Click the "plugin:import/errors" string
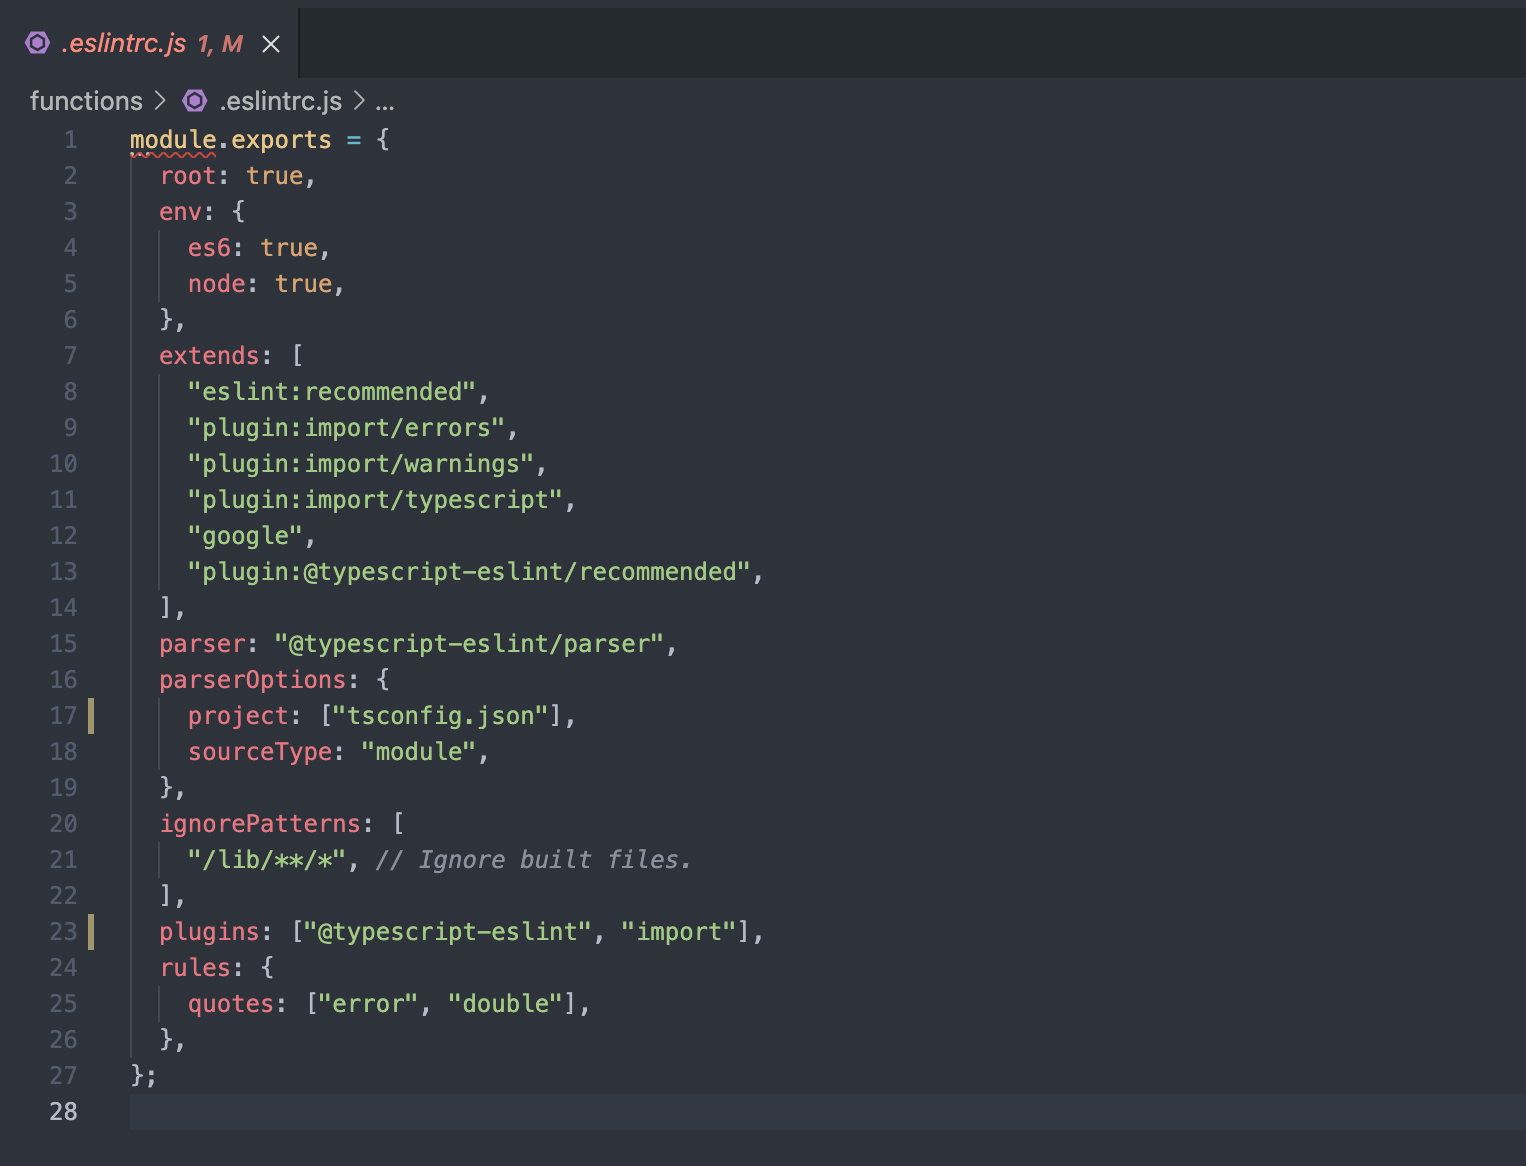This screenshot has height=1166, width=1526. pos(345,428)
